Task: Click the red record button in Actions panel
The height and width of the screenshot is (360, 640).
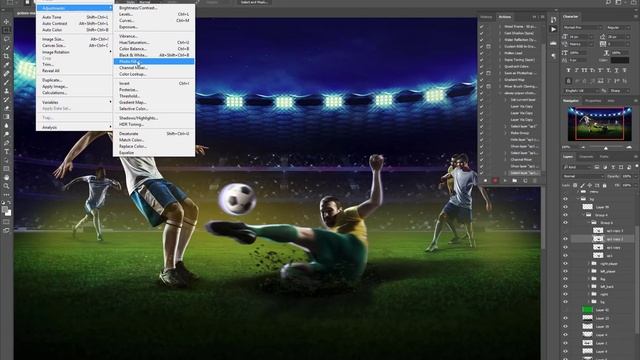Action: point(495,180)
